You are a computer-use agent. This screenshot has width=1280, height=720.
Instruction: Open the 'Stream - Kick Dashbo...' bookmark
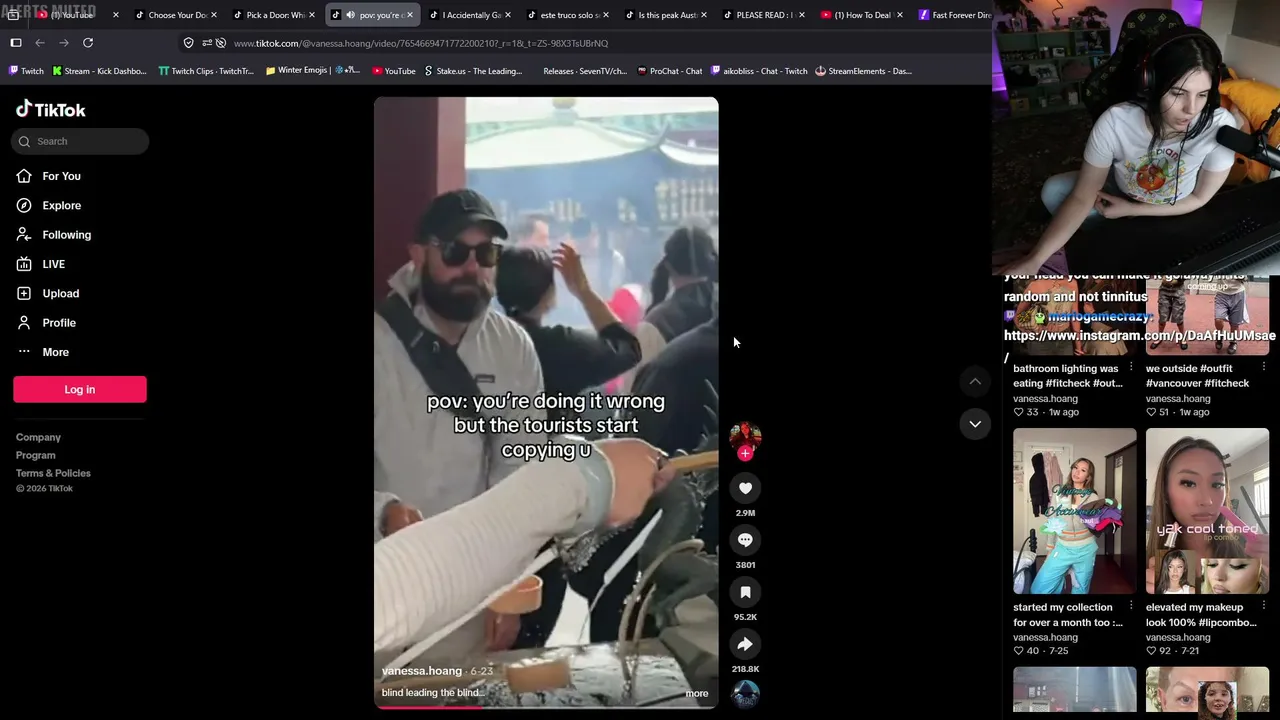click(x=99, y=71)
